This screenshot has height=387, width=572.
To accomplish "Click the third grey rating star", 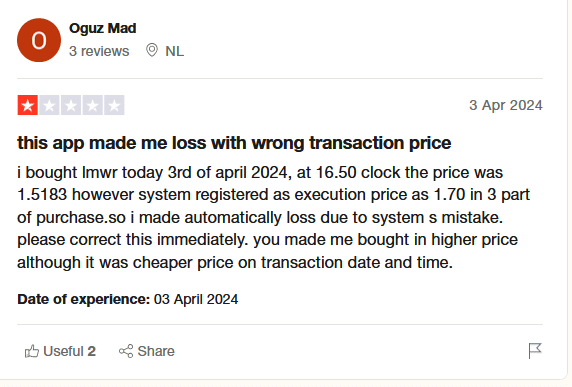I will click(71, 105).
